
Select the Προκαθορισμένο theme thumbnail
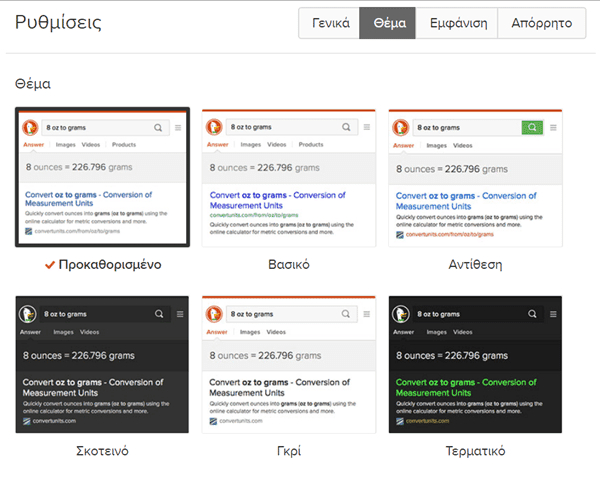click(102, 177)
